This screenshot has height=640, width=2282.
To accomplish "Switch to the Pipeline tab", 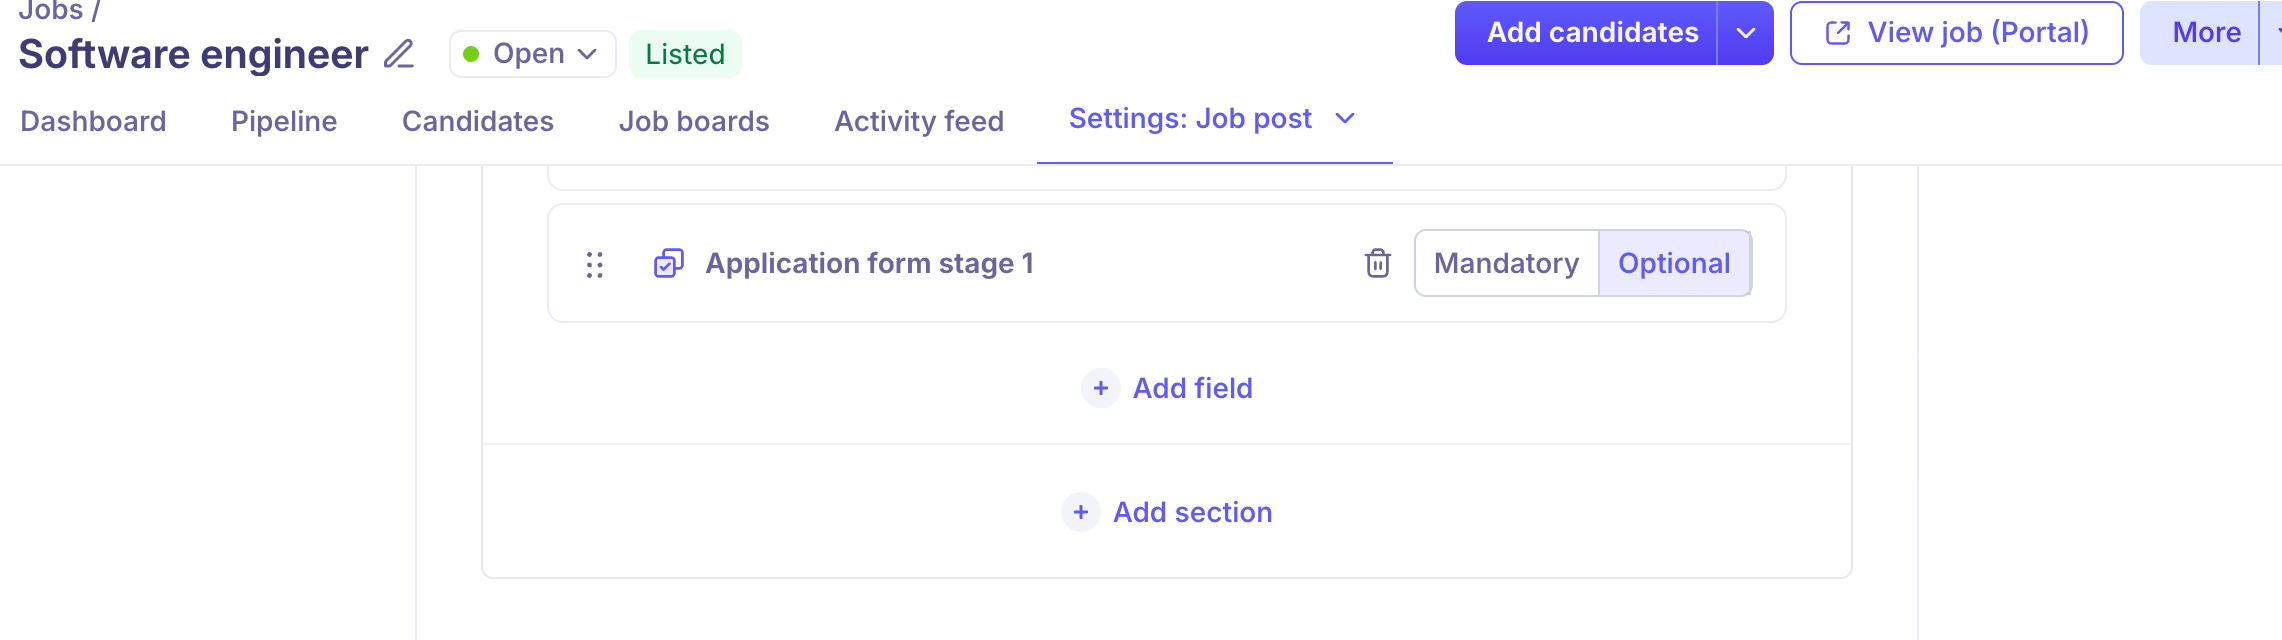I will (x=284, y=121).
